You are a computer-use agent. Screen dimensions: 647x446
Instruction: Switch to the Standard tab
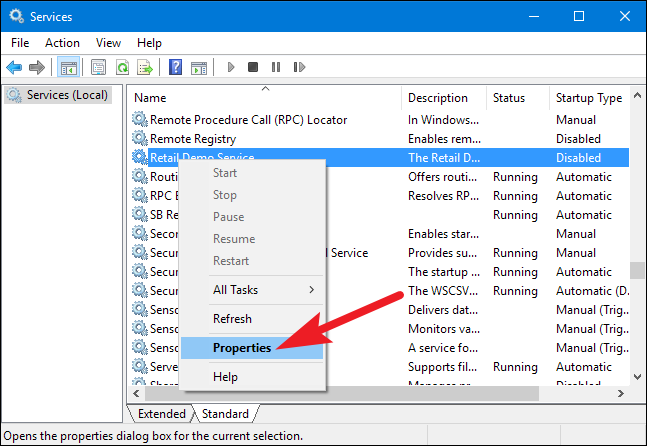tap(225, 413)
